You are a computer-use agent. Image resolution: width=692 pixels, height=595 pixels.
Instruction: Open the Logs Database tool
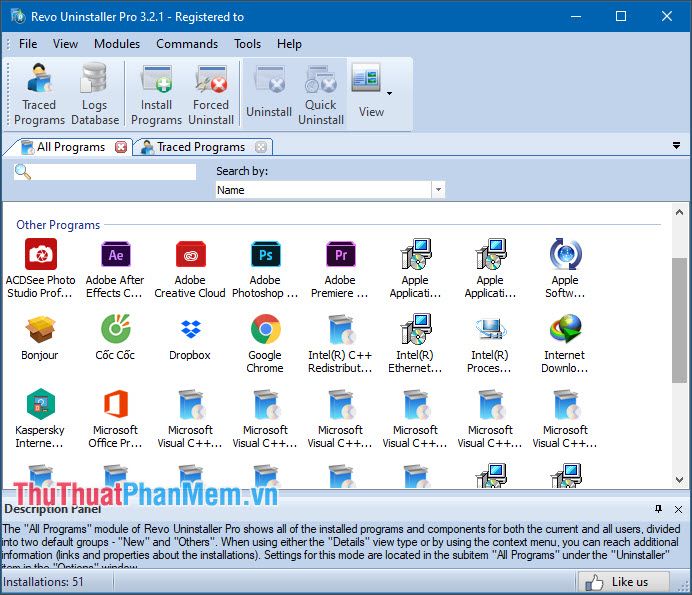coord(95,94)
